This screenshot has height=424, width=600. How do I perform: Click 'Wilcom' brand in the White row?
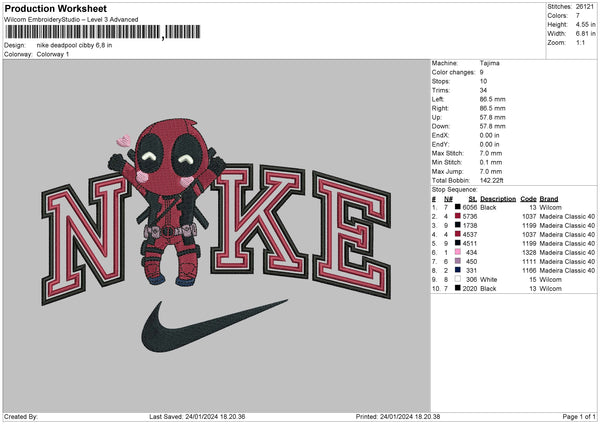point(551,279)
